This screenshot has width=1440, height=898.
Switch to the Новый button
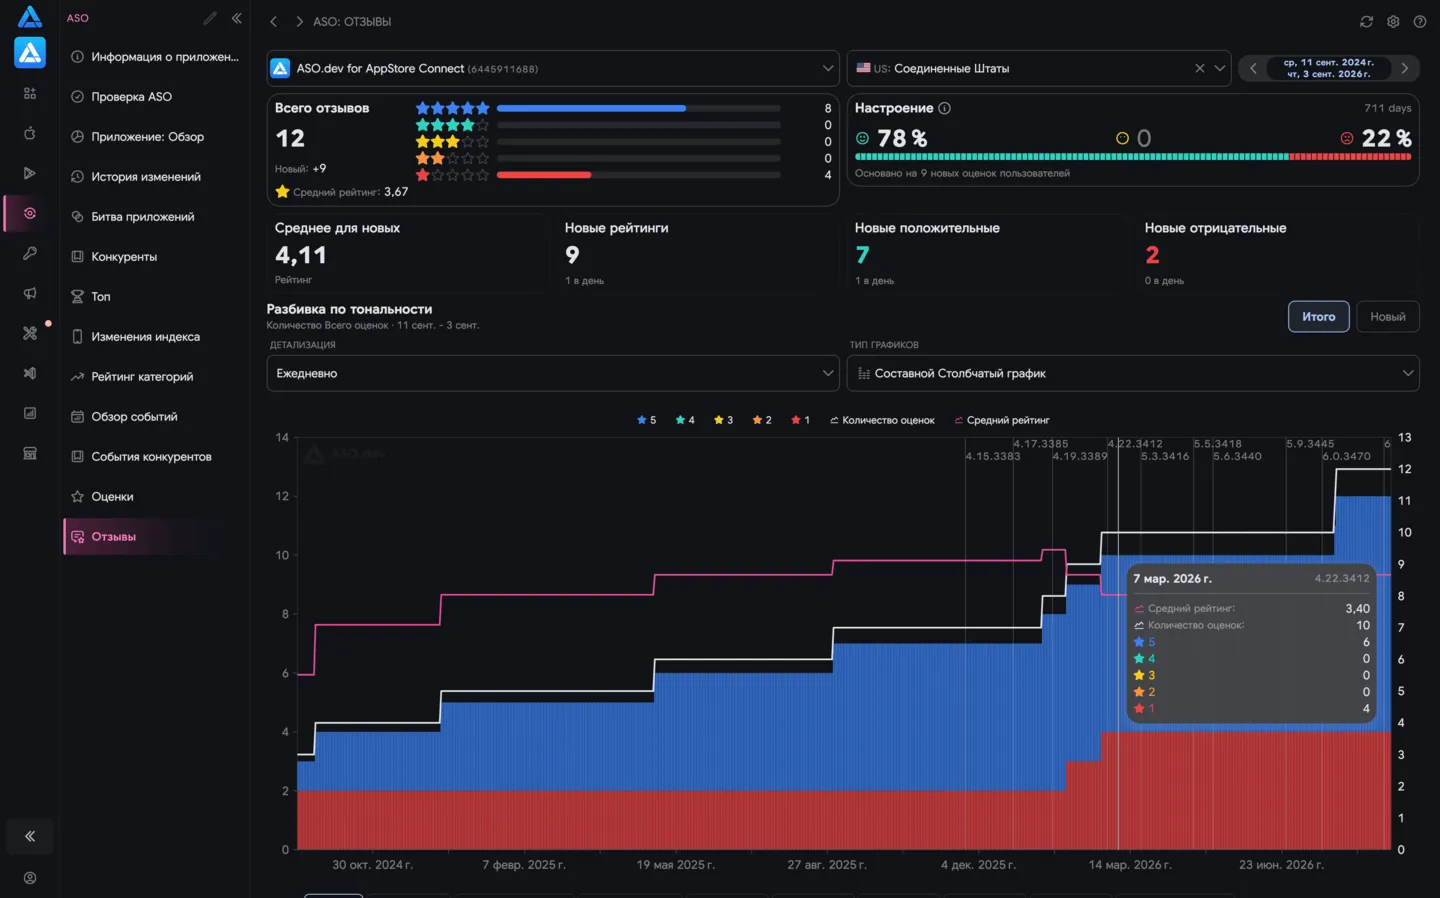pyautogui.click(x=1387, y=317)
